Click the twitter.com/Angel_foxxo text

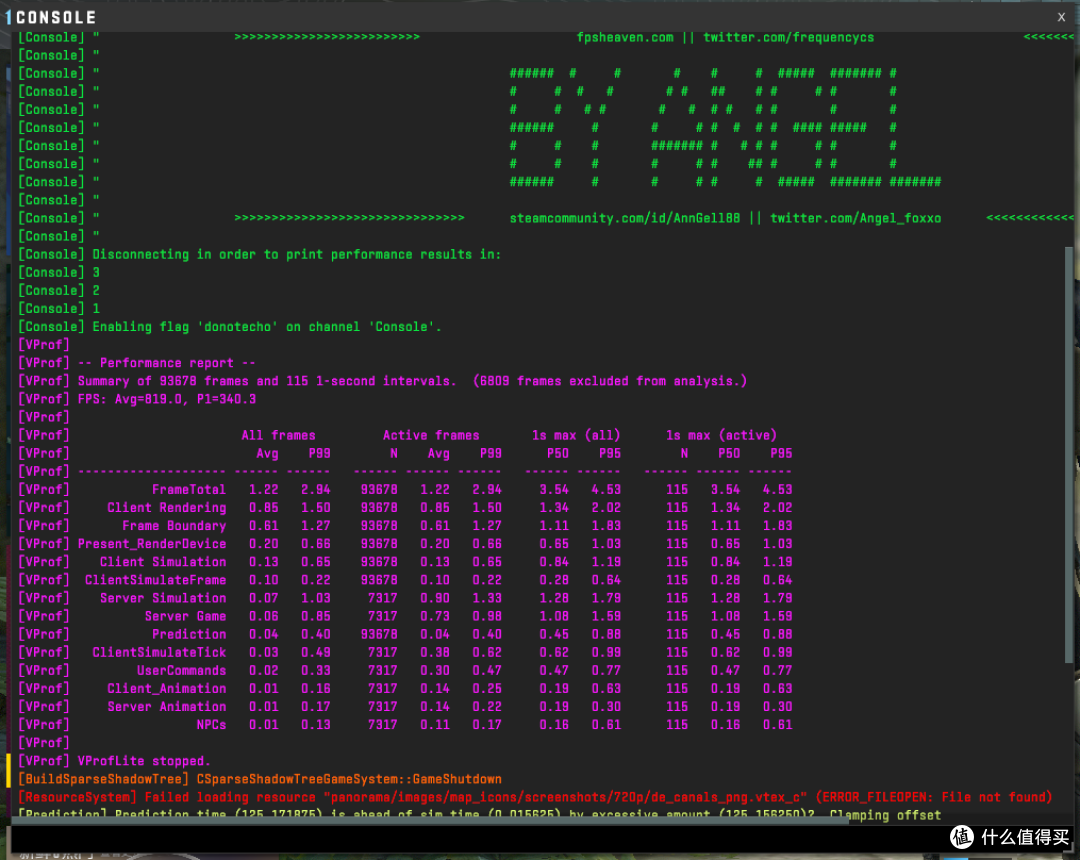coord(855,218)
